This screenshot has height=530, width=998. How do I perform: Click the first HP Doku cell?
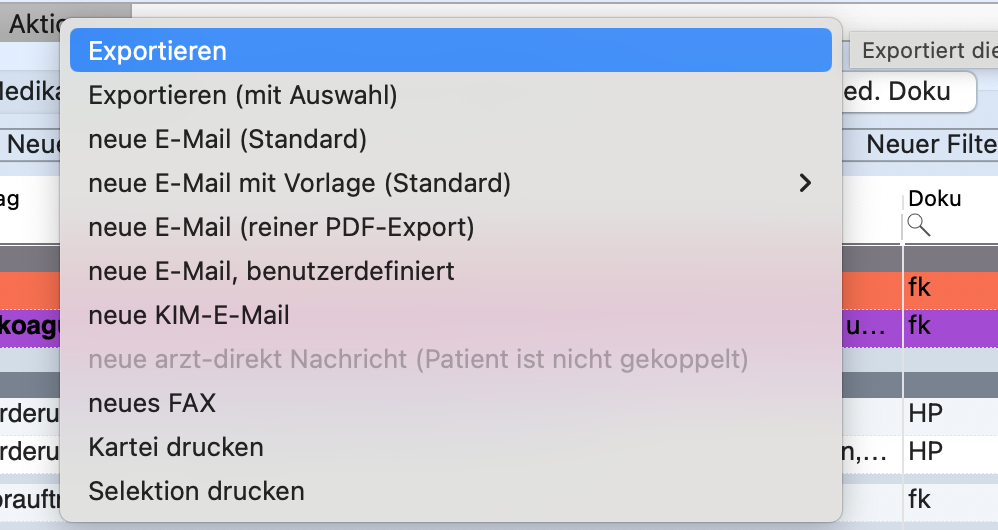[x=950, y=414]
